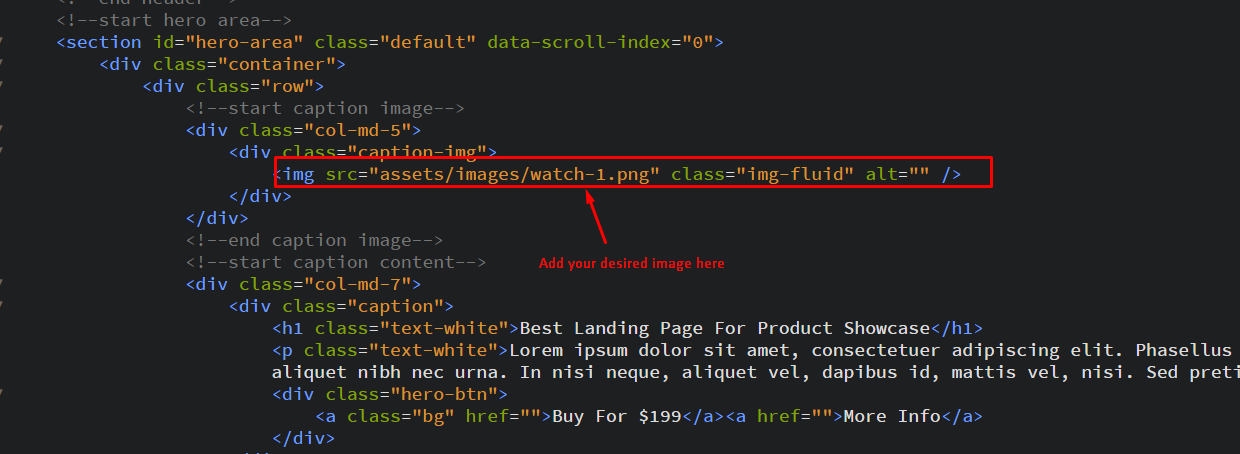Click the 'More Info' anchor text

(892, 416)
